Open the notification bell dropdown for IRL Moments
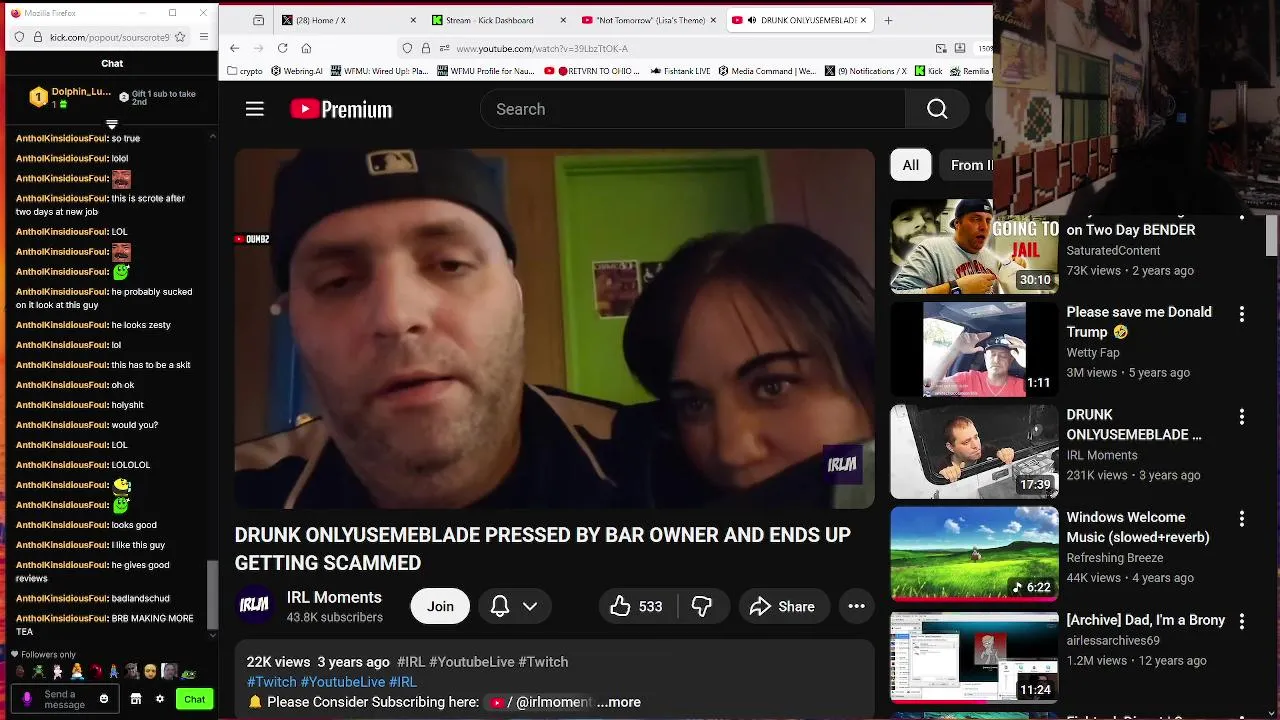Viewport: 1280px width, 720px height. point(514,606)
